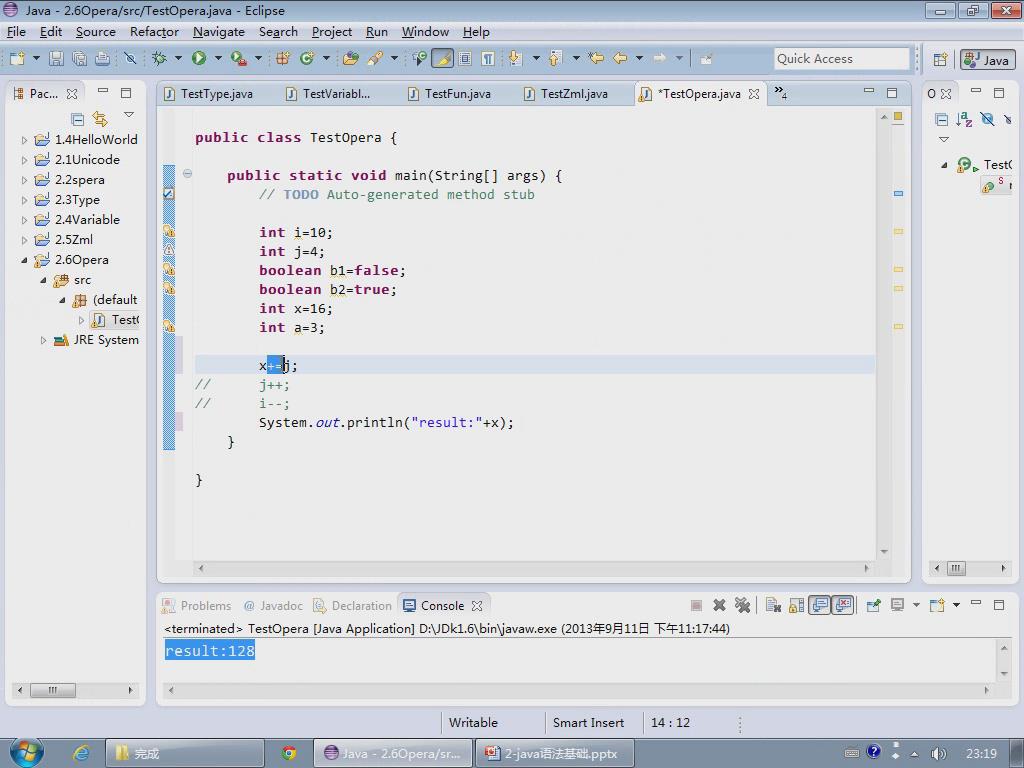Pin the Console view icon
Viewport: 1024px width, 768px height.
[x=873, y=605]
